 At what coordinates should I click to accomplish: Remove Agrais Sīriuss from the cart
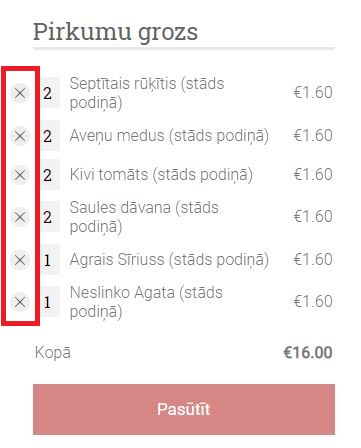point(20,260)
